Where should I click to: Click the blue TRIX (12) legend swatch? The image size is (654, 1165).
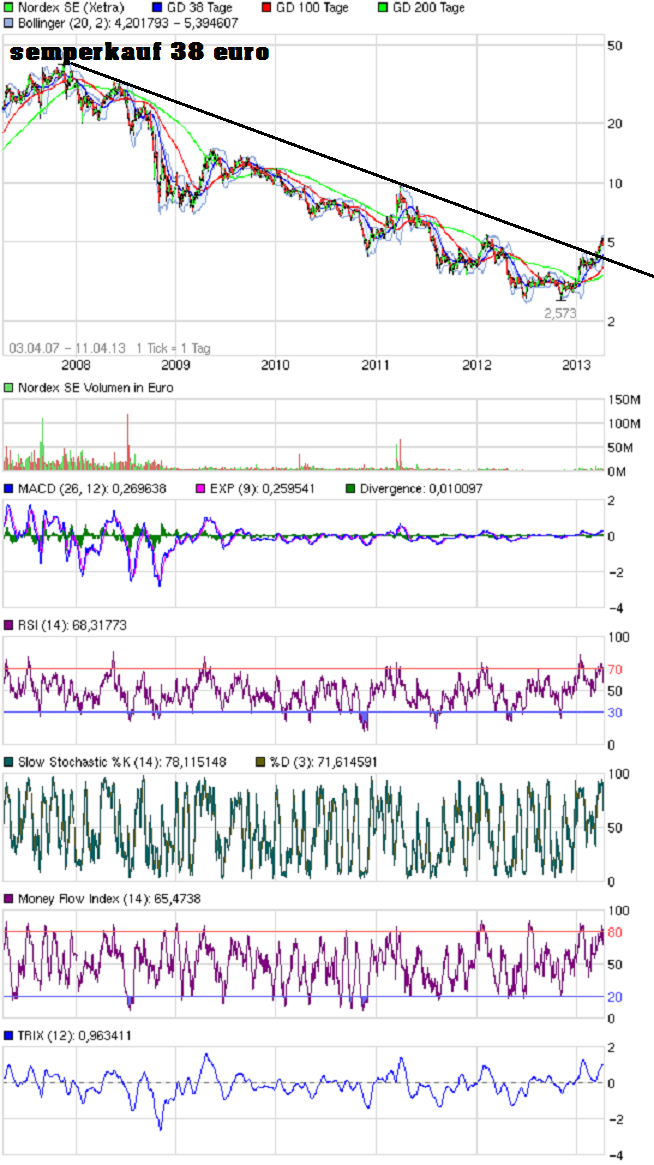tap(8, 1035)
